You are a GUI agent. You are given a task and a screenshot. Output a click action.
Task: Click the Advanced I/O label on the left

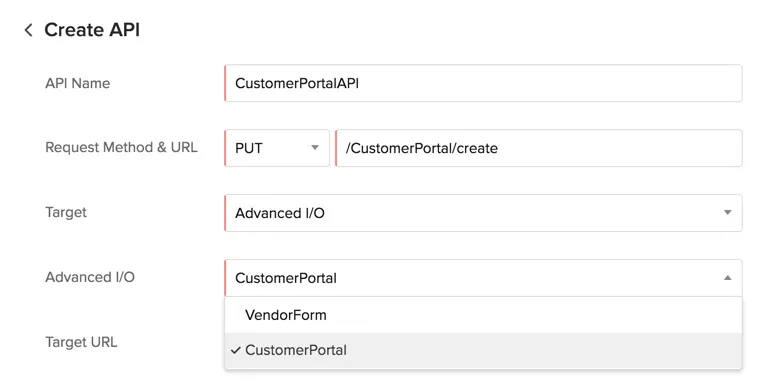click(x=90, y=277)
